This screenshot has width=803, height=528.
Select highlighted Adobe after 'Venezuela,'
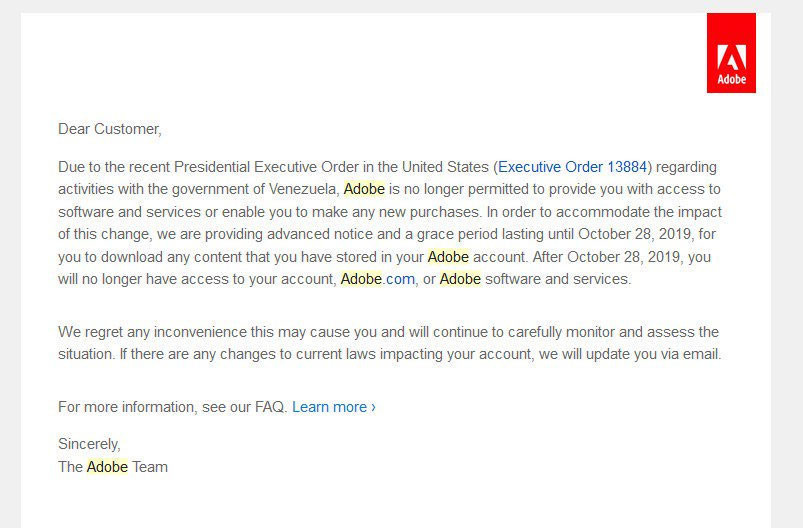tap(364, 189)
